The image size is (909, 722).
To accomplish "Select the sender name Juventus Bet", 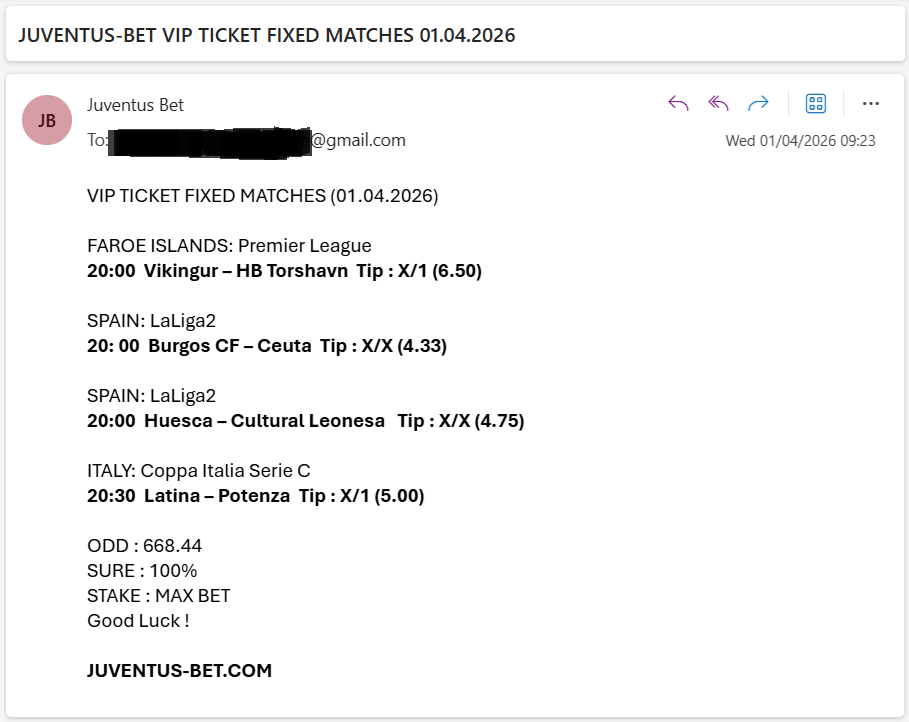I will pos(134,104).
